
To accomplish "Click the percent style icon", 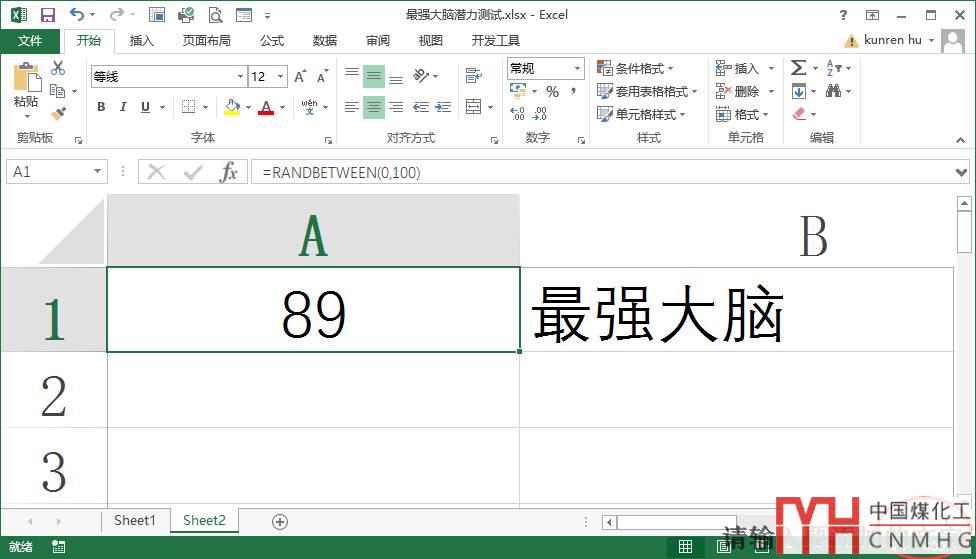I will [552, 91].
